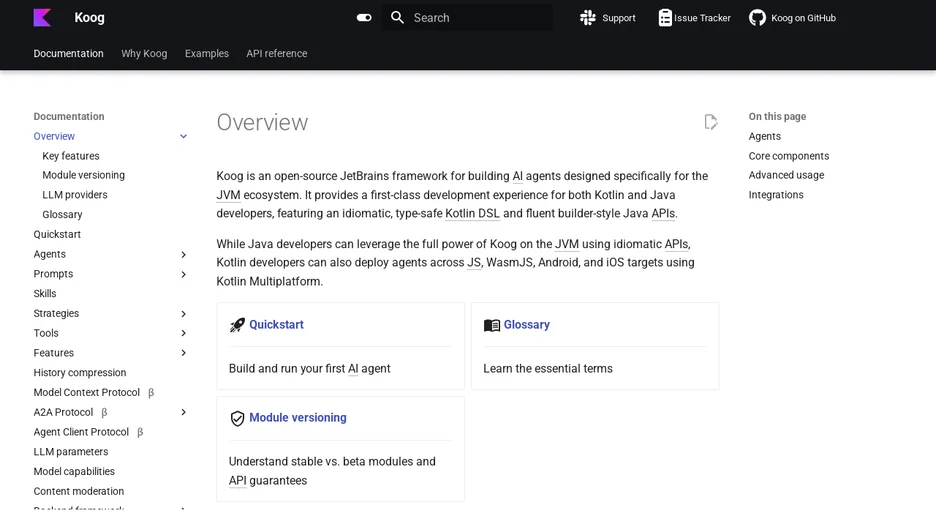Open Model Context Protocol in the sidebar

(x=87, y=392)
